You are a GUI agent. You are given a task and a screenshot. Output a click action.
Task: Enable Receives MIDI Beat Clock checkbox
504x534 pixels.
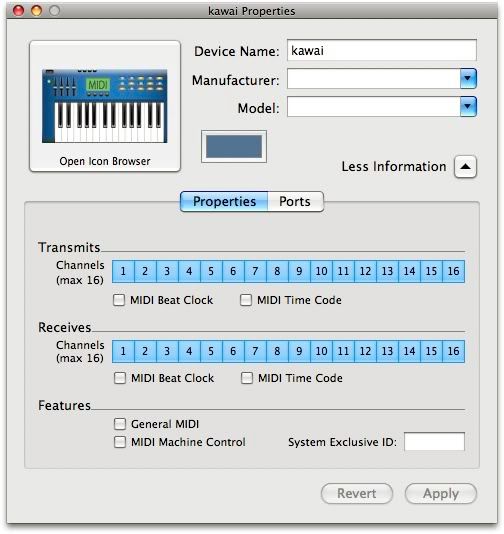120,378
